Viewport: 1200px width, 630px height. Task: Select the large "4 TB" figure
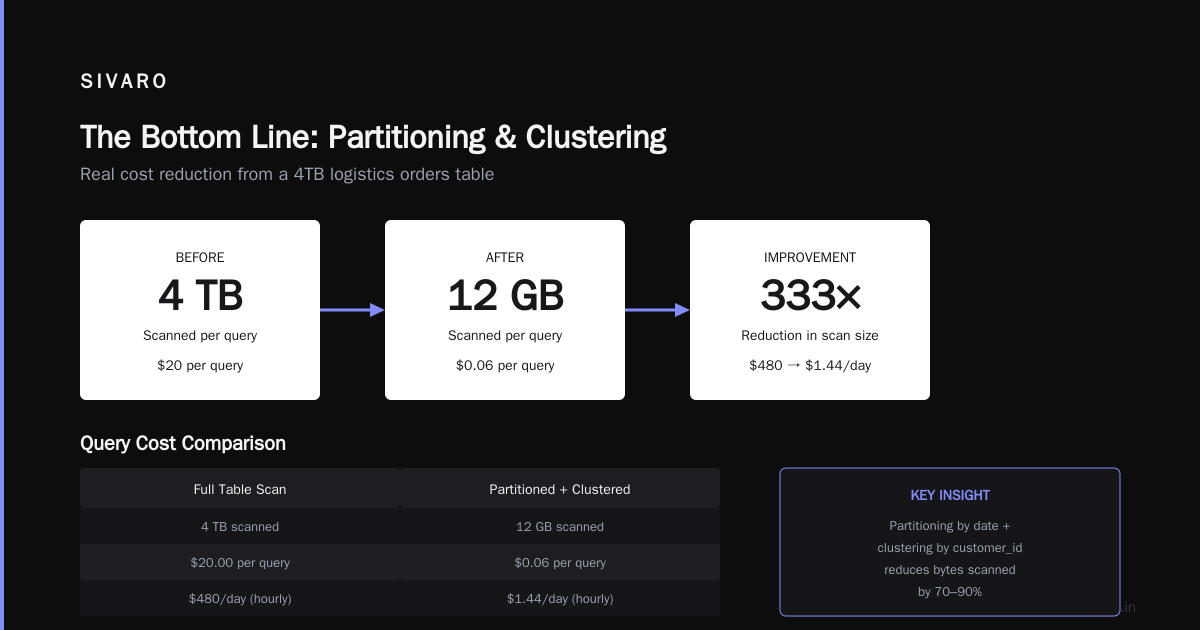coord(200,296)
